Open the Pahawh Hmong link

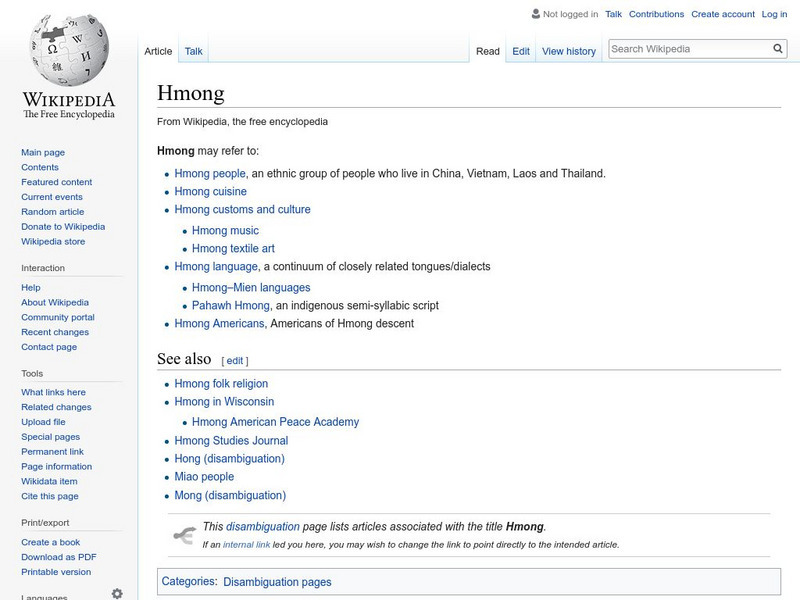[x=231, y=306]
